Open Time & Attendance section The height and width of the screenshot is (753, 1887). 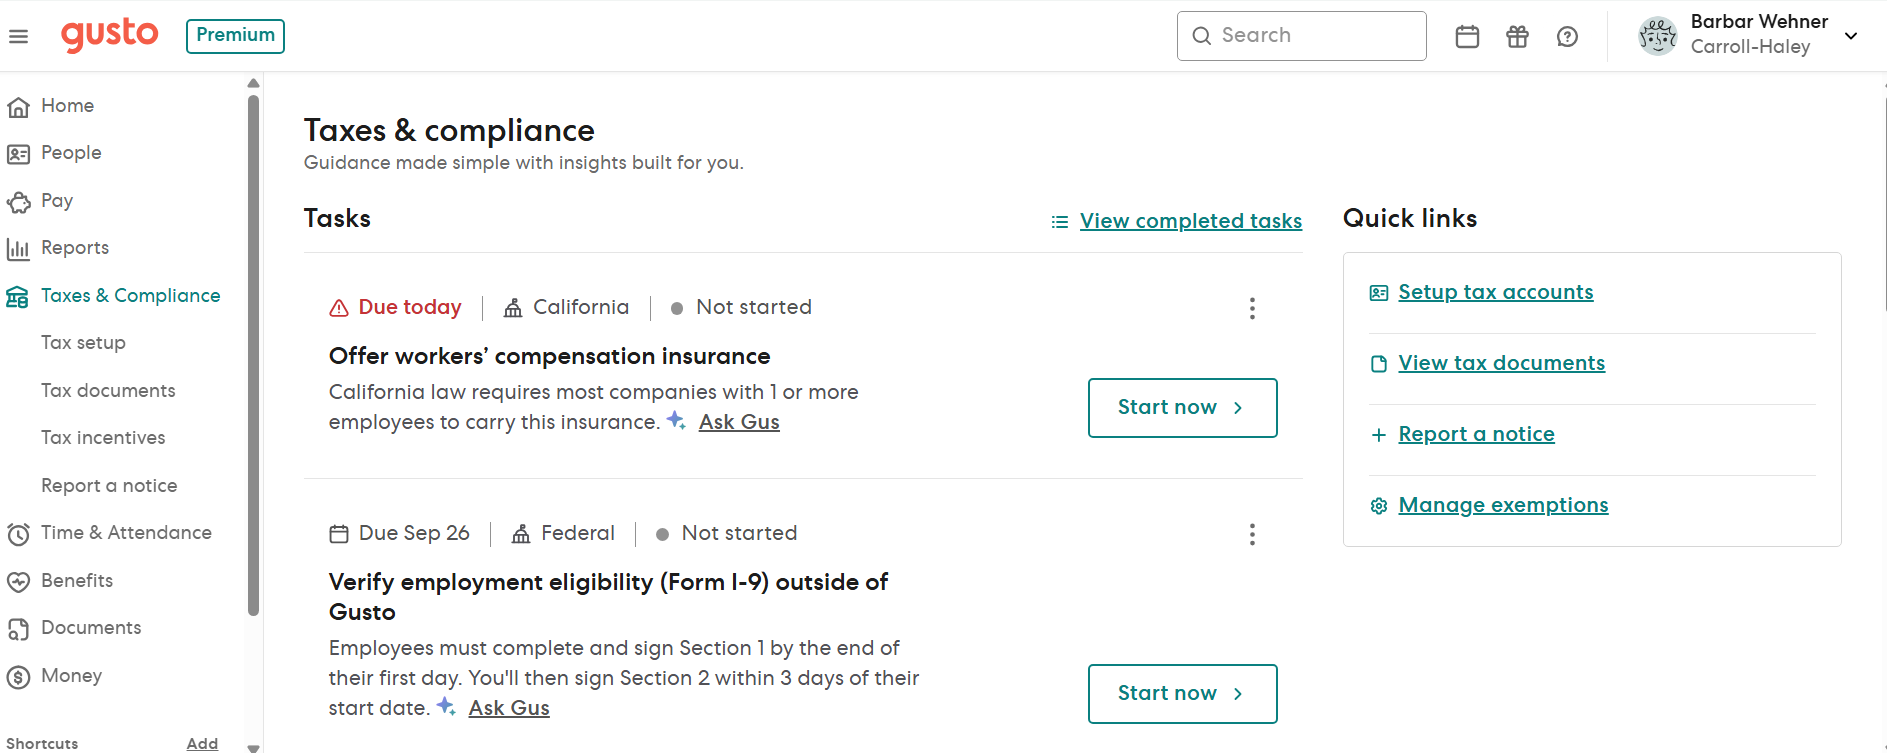(x=125, y=533)
